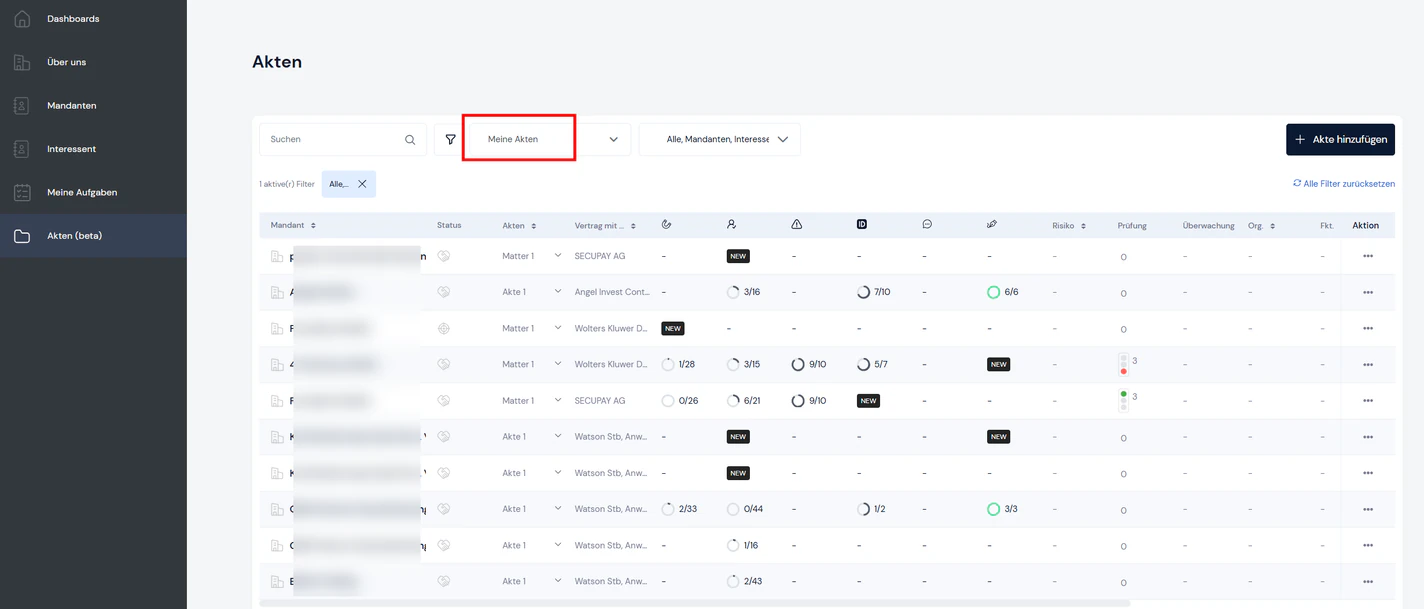This screenshot has height=609, width=1424.
Task: Select Interessent in the sidebar
Action: pyautogui.click(x=93, y=149)
